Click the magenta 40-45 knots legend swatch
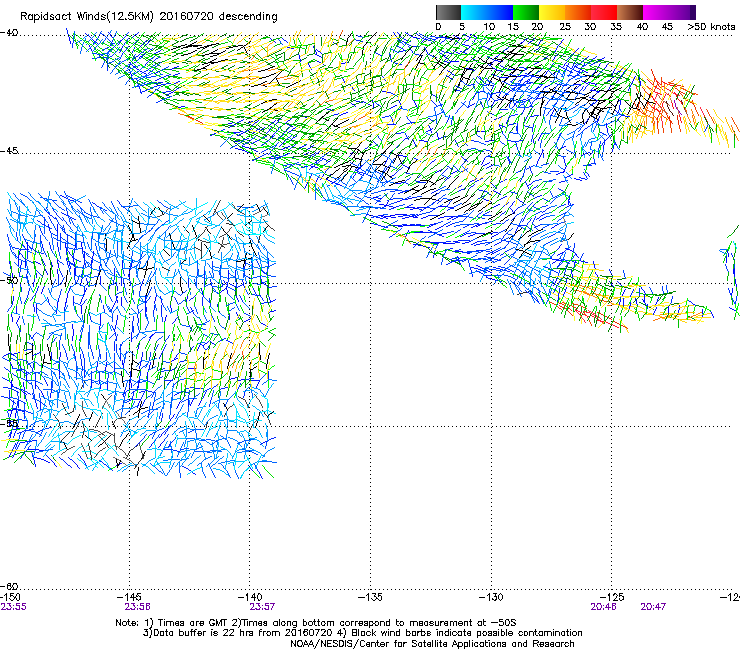Screen dimensions: 740x650 point(656,12)
